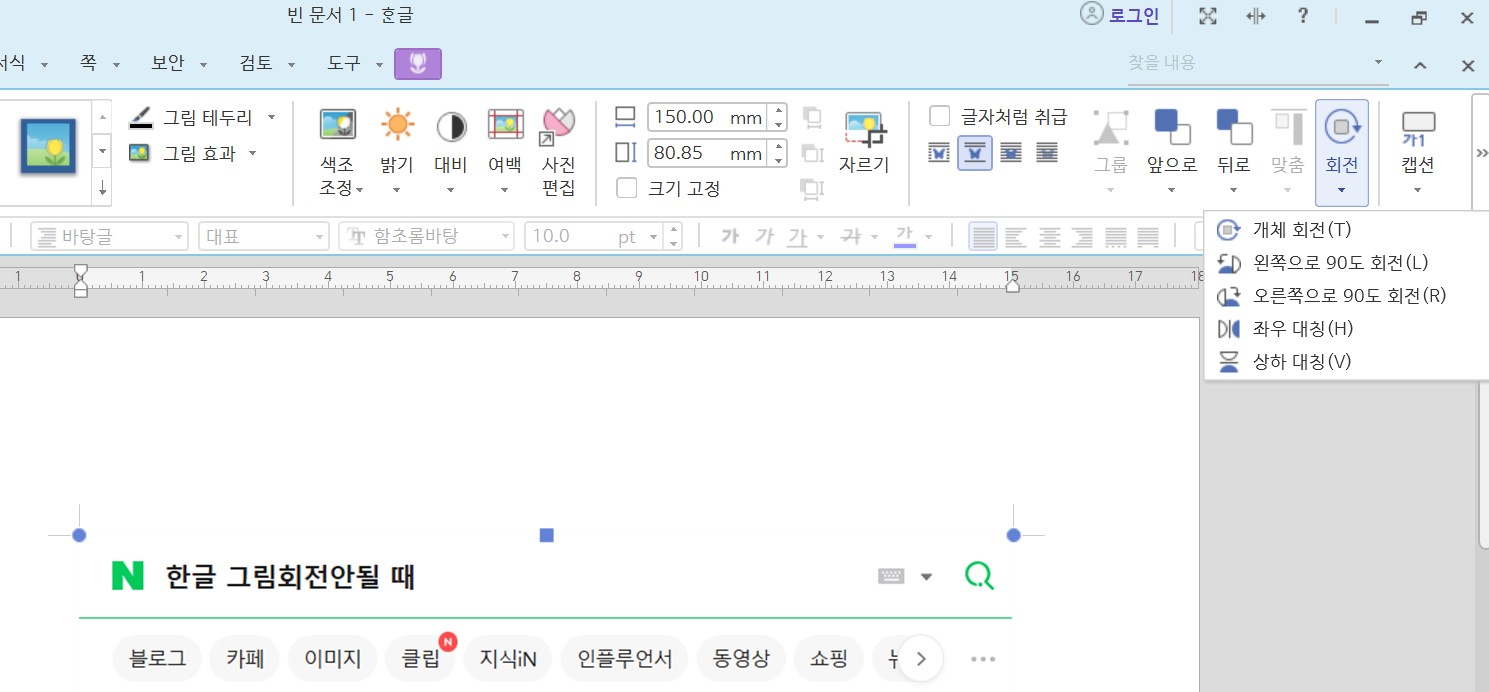1489x692 pixels.
Task: Click the font size field 10.0 pt
Action: tap(585, 236)
